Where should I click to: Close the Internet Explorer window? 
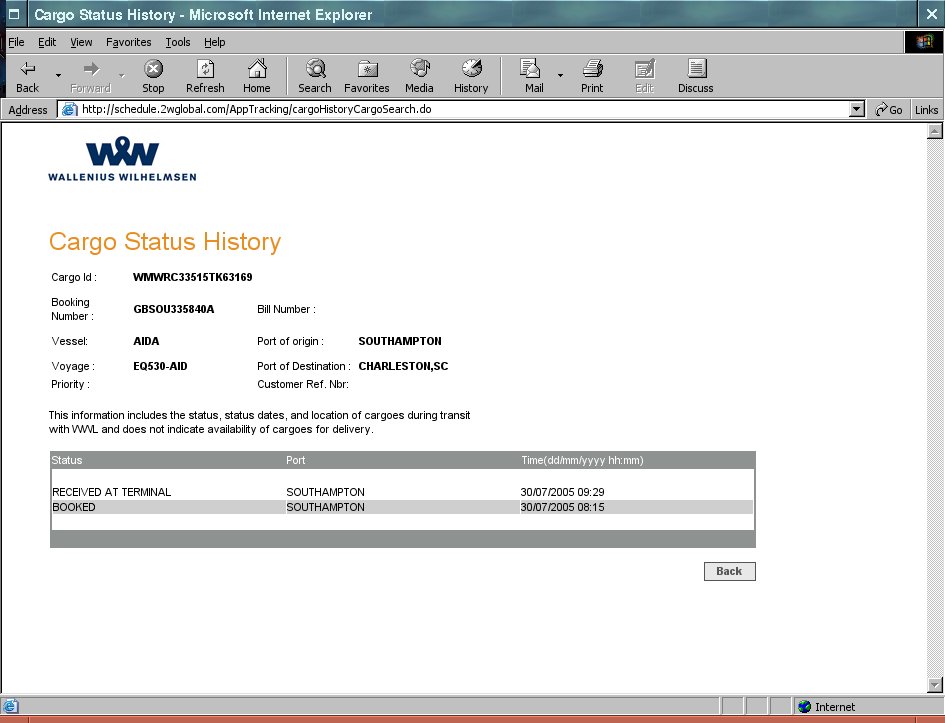pos(932,14)
